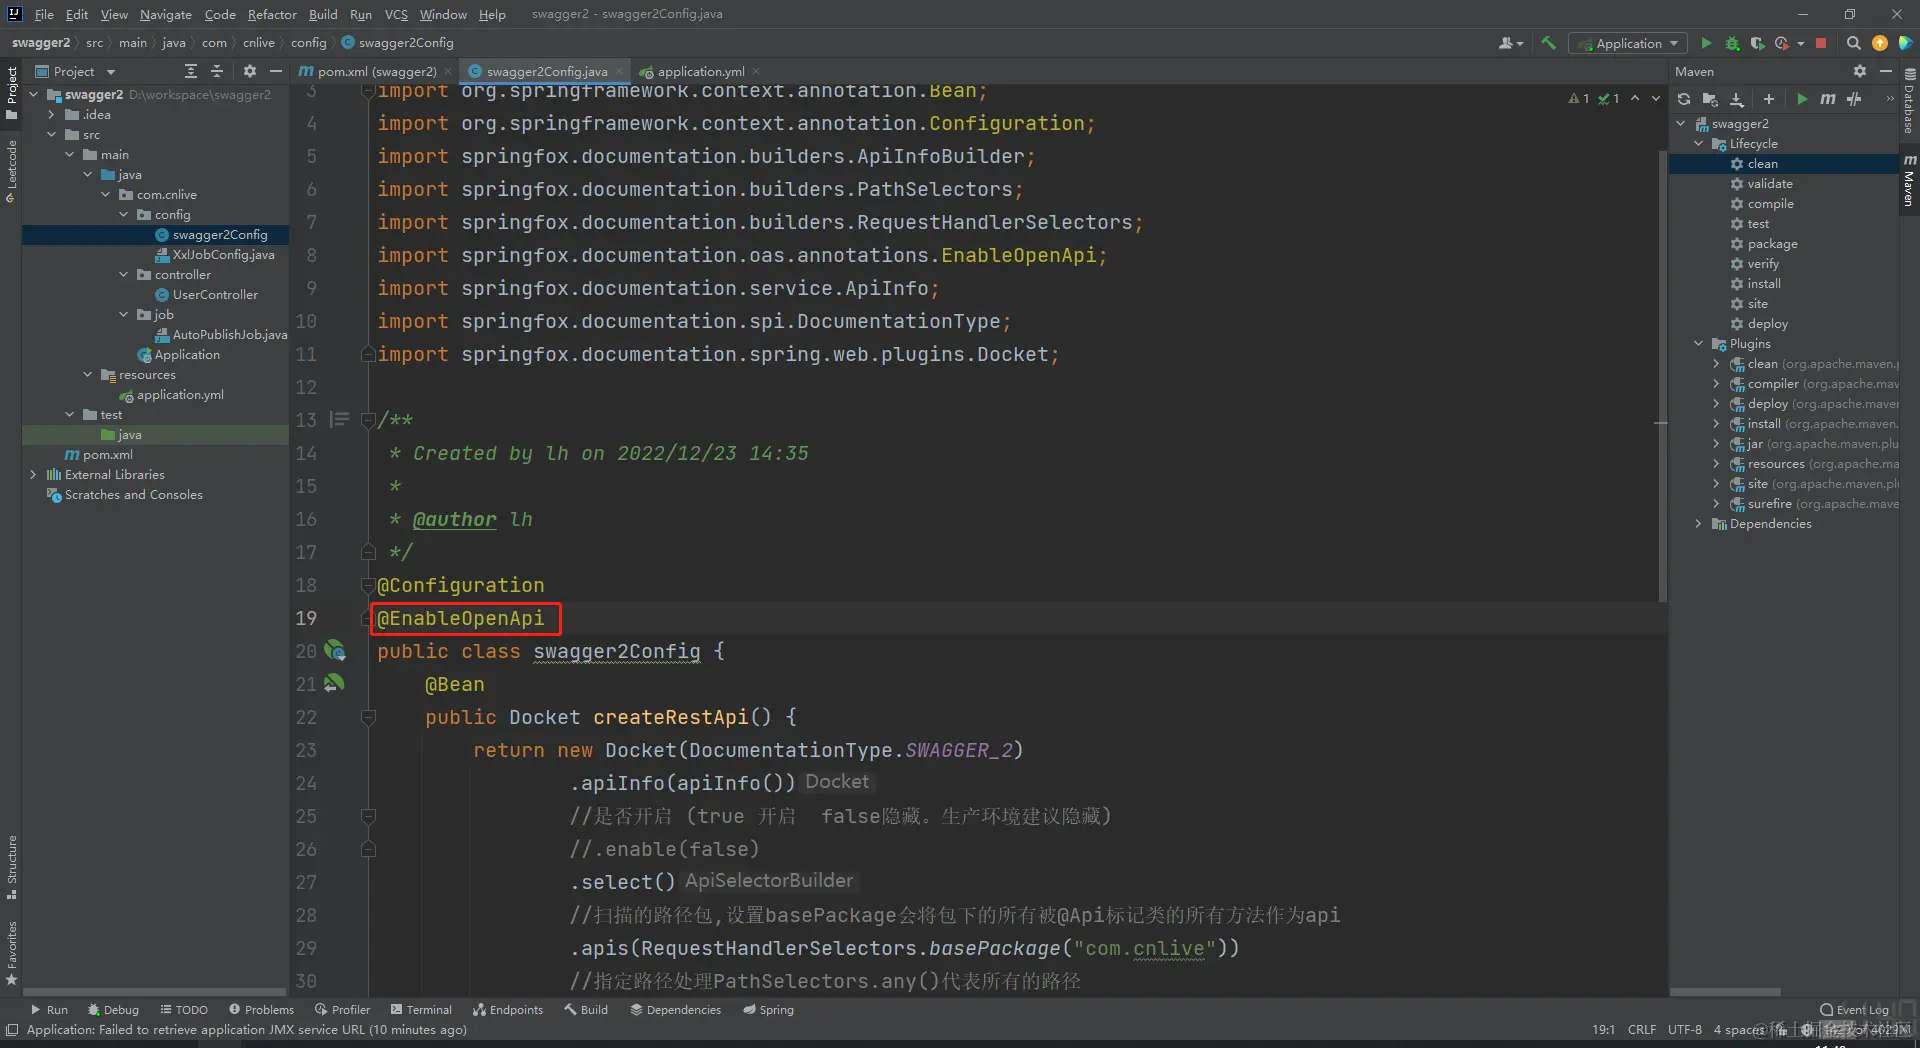
Task: Expand the External Libraries node
Action: coord(33,475)
